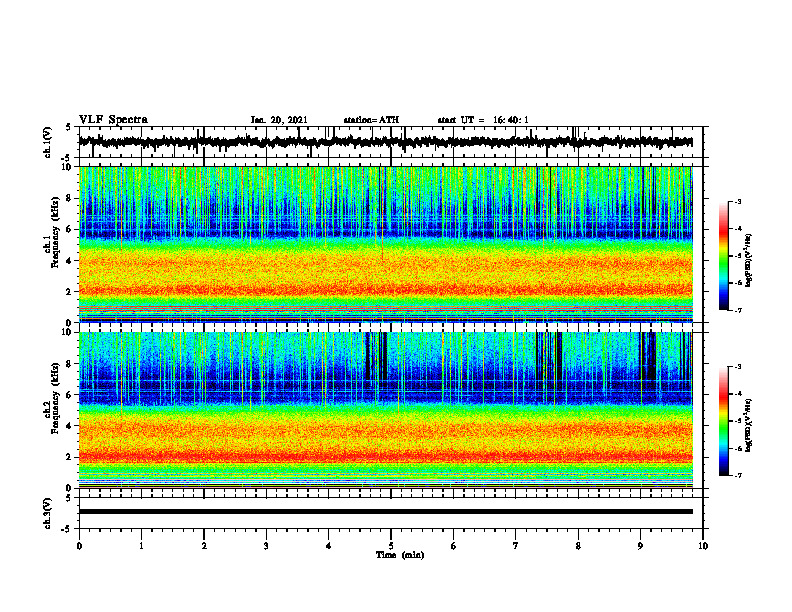Click the time axis tick label '7'
The height and width of the screenshot is (612, 792).
pos(516,546)
